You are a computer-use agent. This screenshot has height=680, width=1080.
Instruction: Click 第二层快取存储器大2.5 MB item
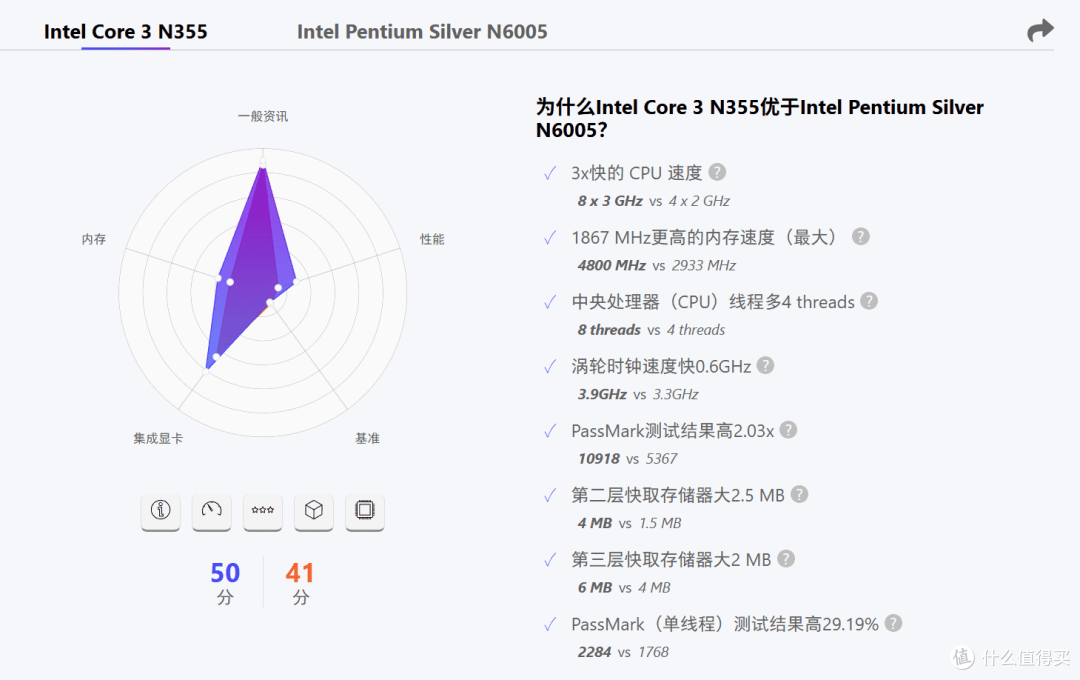pos(678,495)
